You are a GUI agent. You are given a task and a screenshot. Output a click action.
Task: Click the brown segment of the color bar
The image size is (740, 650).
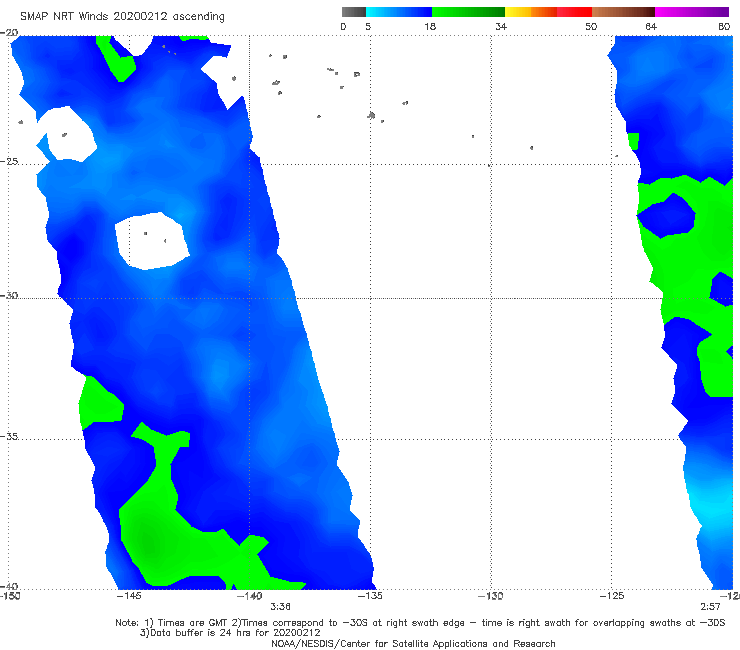pyautogui.click(x=623, y=12)
